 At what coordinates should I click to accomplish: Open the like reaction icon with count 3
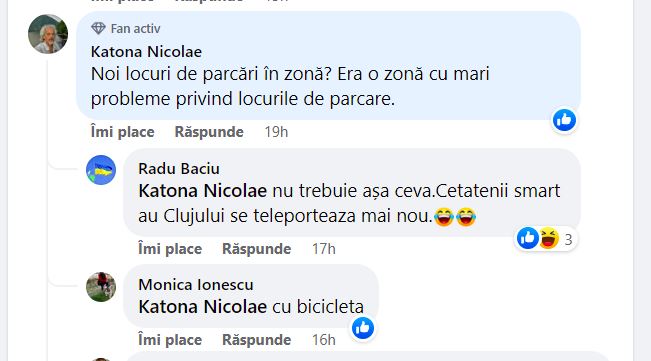click(528, 239)
